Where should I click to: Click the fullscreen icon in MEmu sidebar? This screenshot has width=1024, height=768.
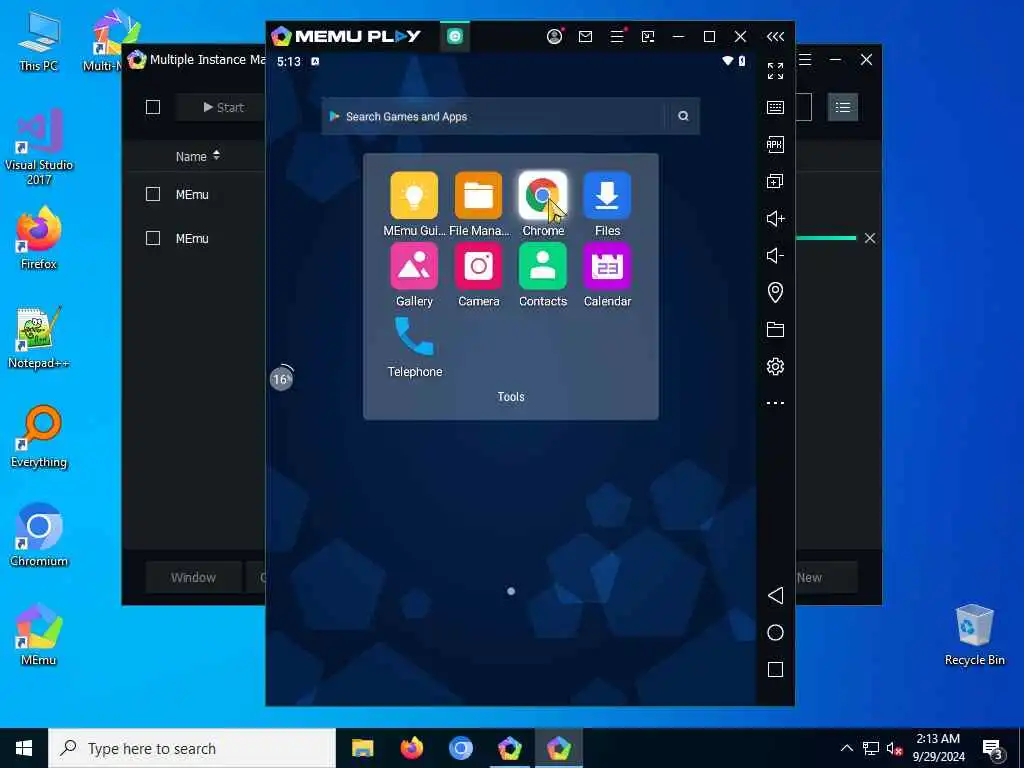pyautogui.click(x=775, y=71)
